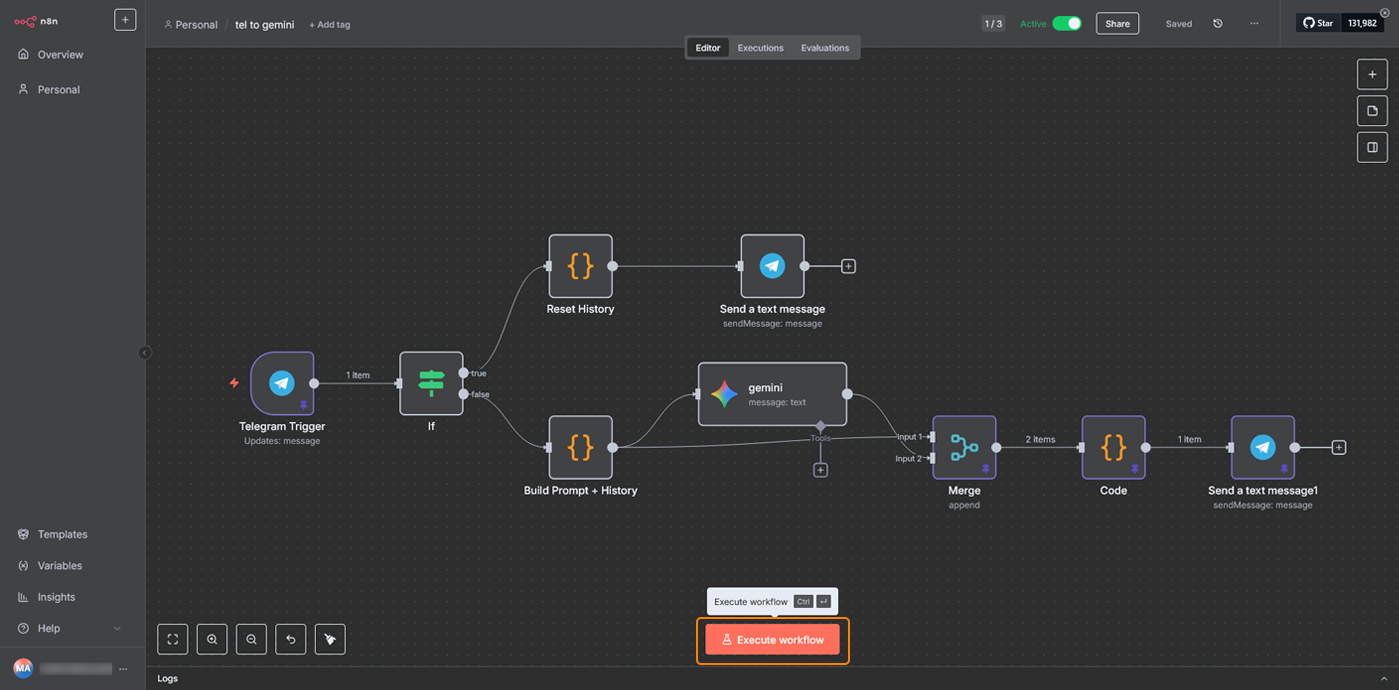Click the zoom in magnifier button
1399x690 pixels.
click(212, 639)
